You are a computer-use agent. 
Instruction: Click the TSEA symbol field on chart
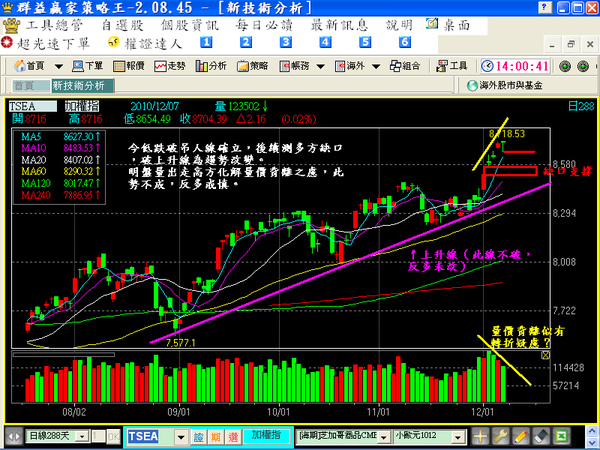[33, 106]
